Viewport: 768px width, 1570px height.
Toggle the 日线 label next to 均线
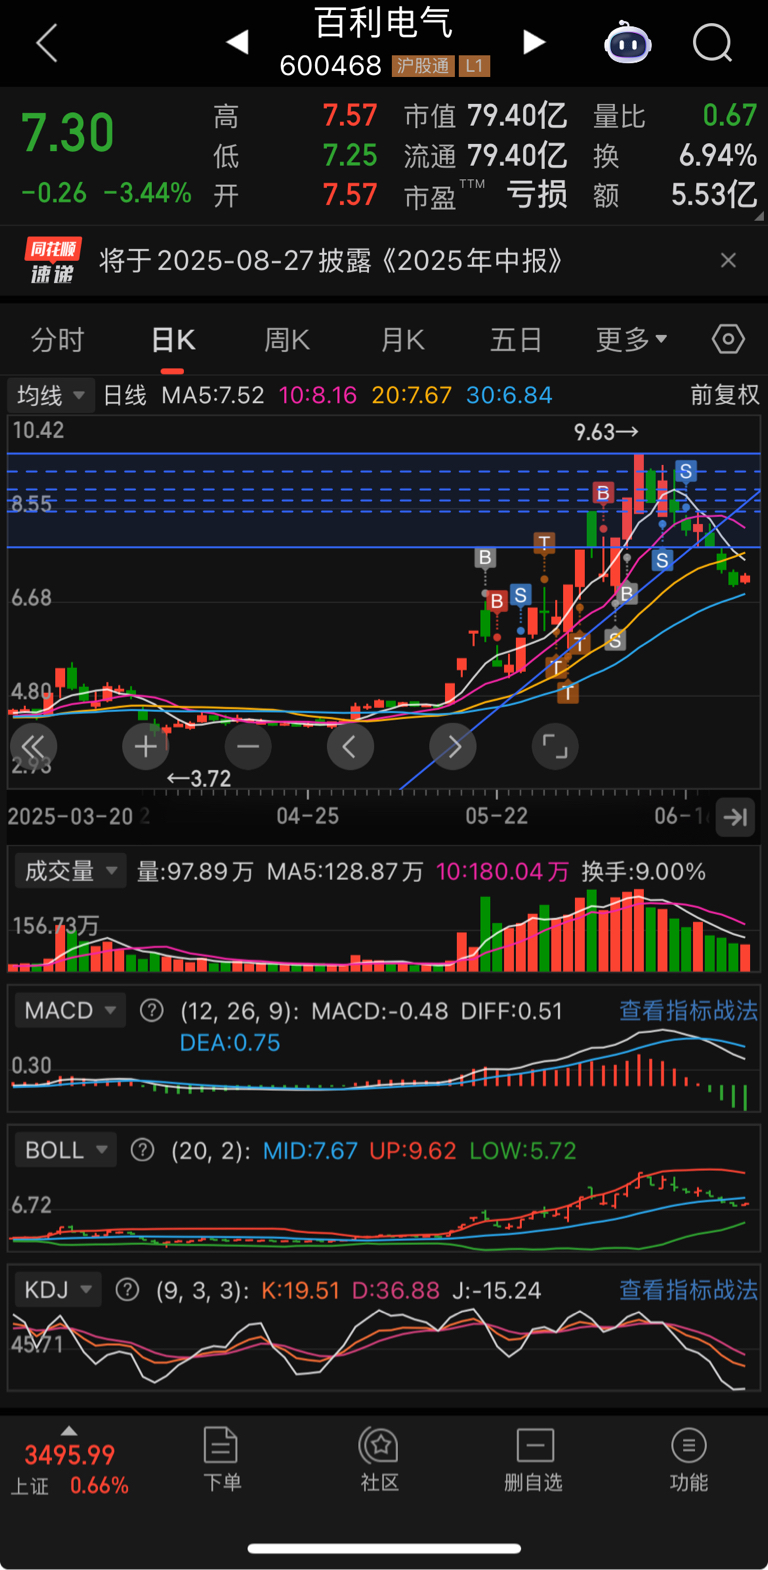click(x=125, y=395)
